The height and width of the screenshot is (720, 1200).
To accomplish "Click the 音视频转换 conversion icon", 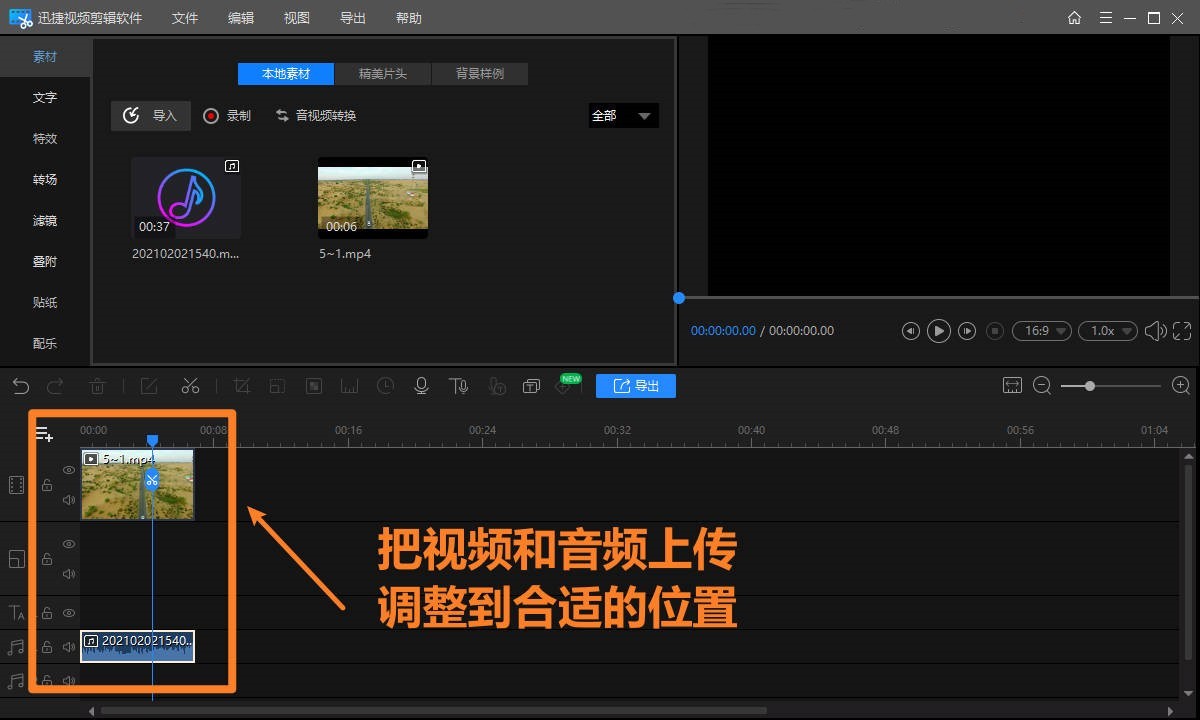I will click(282, 115).
